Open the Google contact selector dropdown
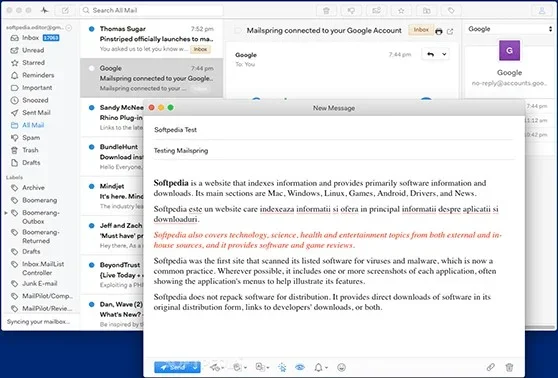Viewport: 558px width, 378px height. click(510, 29)
